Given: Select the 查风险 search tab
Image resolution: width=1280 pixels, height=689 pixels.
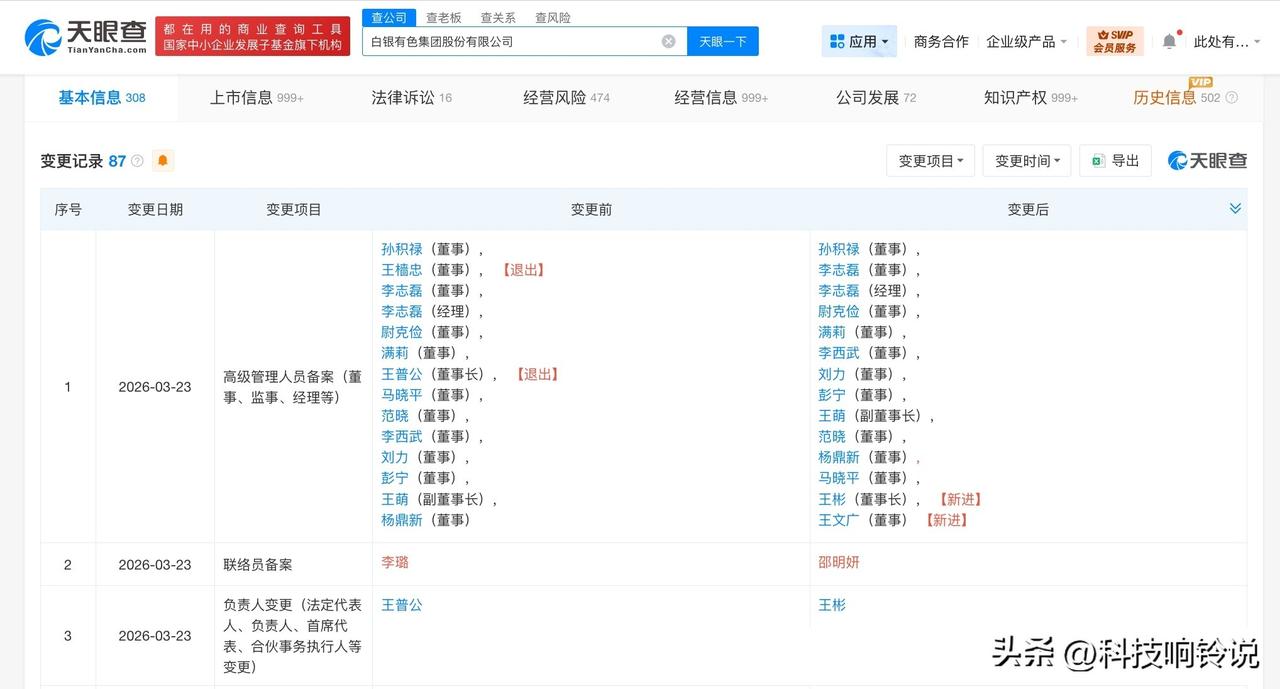Looking at the screenshot, I should [x=553, y=18].
